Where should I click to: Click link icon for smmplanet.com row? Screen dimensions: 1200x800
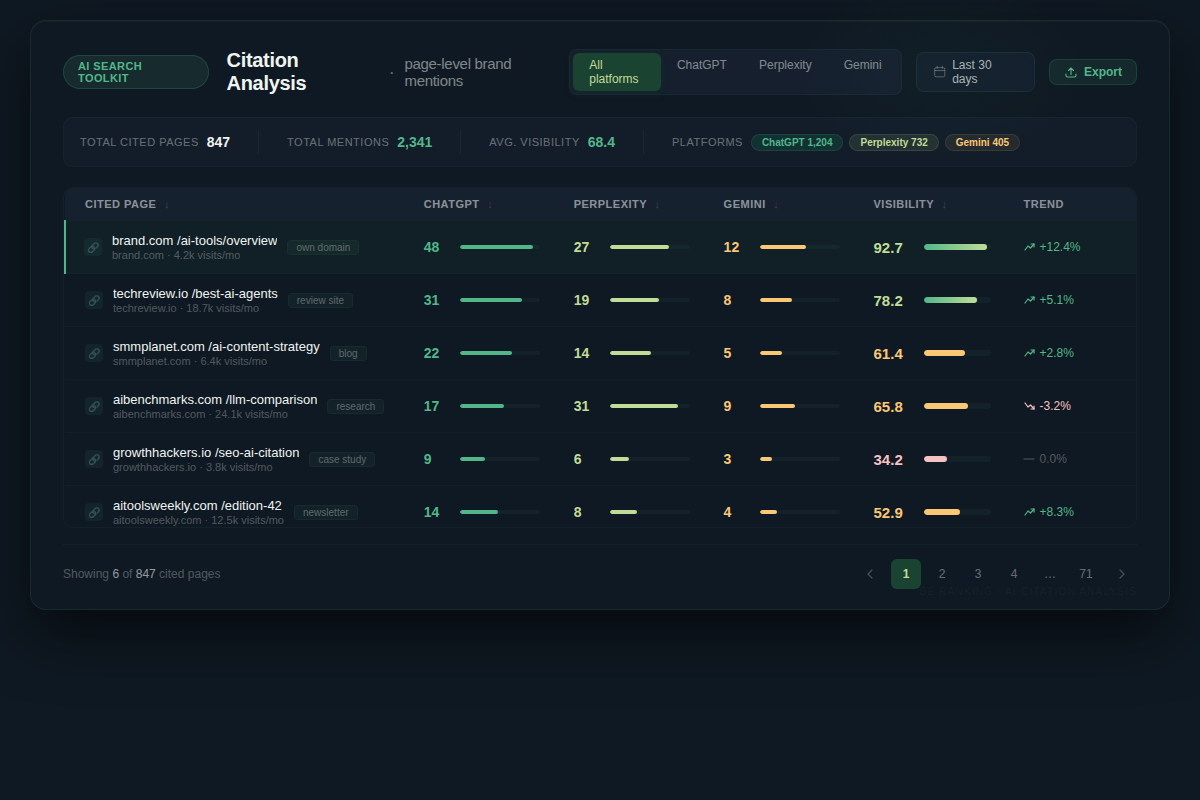tap(94, 353)
